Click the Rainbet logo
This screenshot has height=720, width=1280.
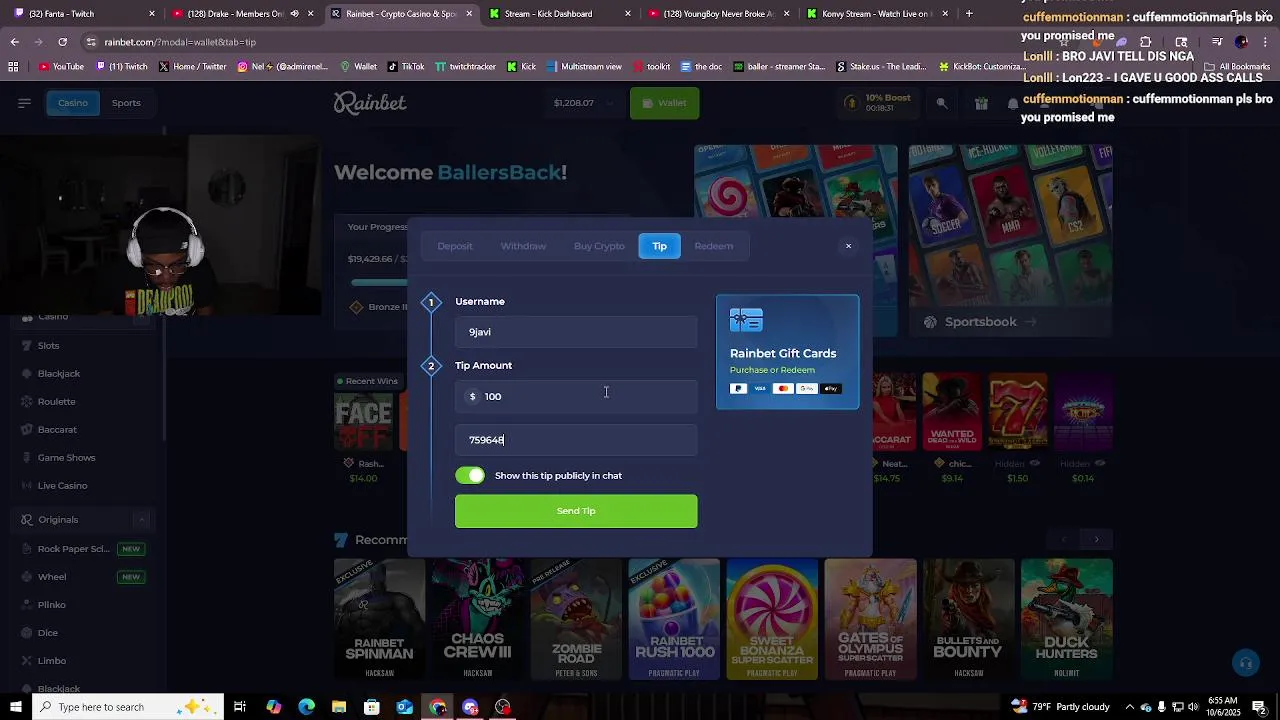(370, 103)
